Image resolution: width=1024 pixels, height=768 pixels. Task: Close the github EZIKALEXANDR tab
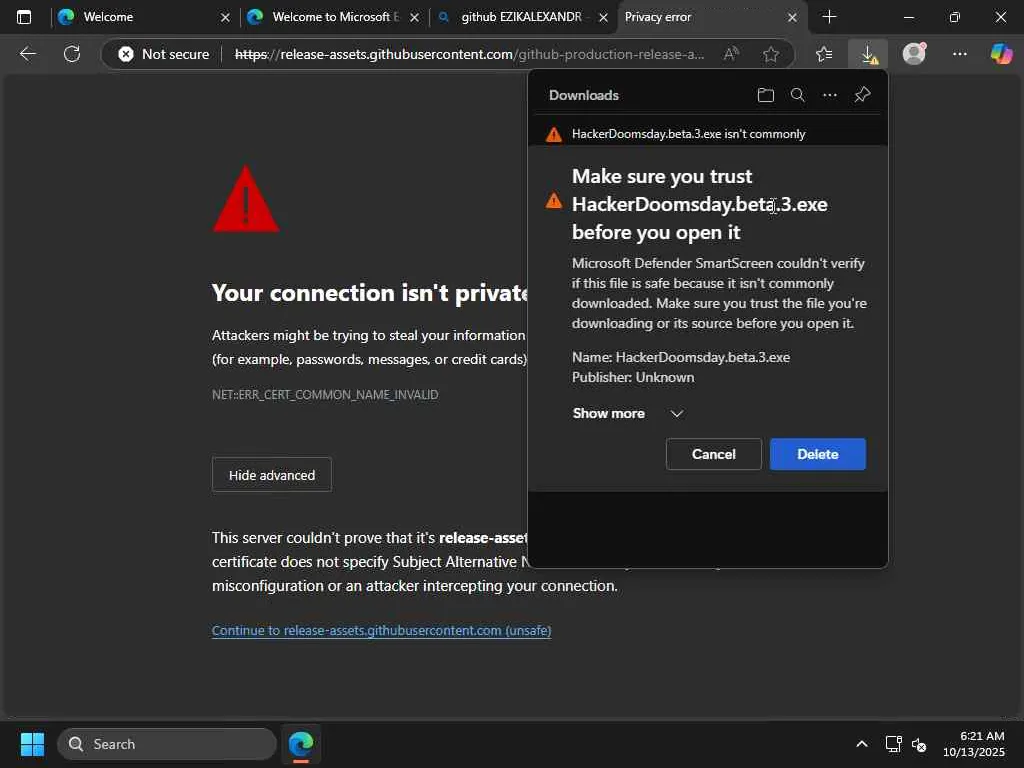coord(603,18)
